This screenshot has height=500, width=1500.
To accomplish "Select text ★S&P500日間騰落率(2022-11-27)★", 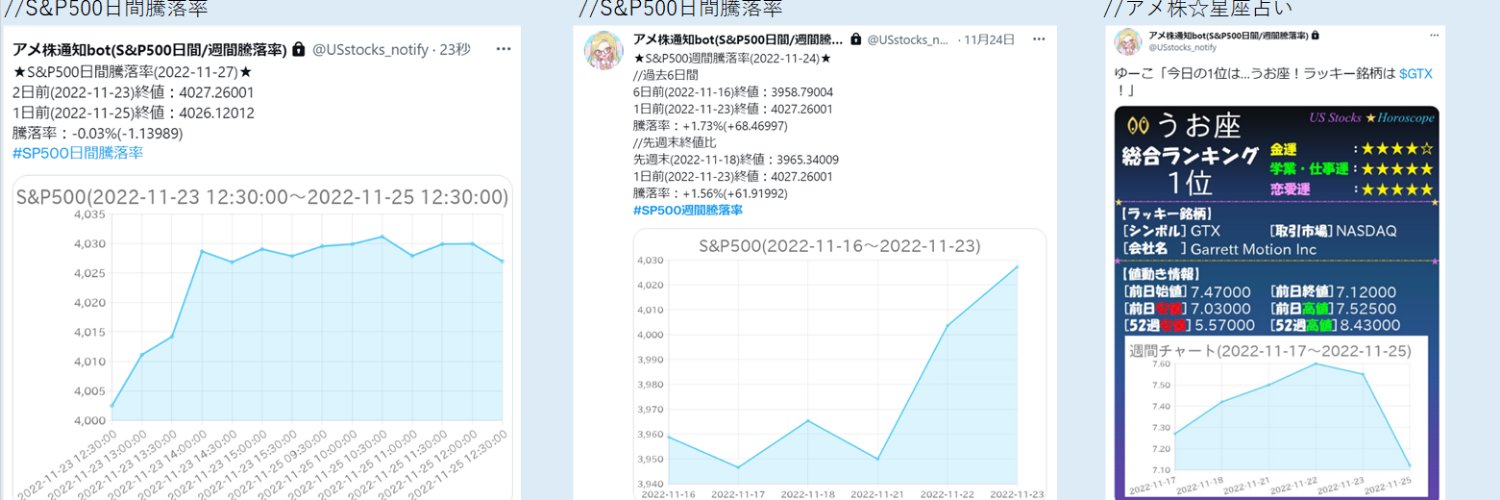I will click(133, 73).
